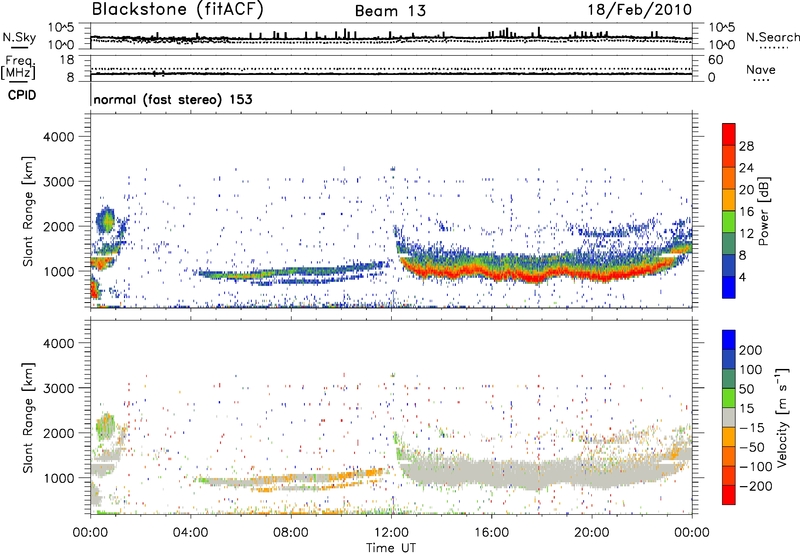The width and height of the screenshot is (800, 554).
Task: Click the 4 tick on power colorbar
Action: point(742,277)
